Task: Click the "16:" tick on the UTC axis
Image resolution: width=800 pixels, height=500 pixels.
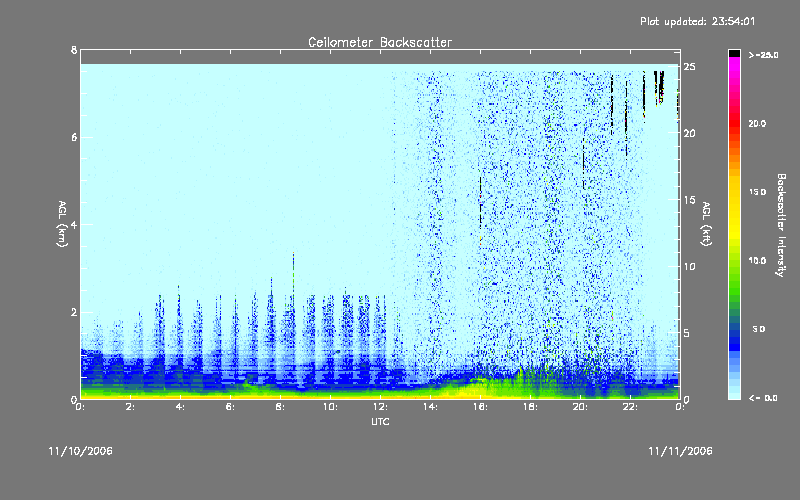Action: (x=480, y=407)
